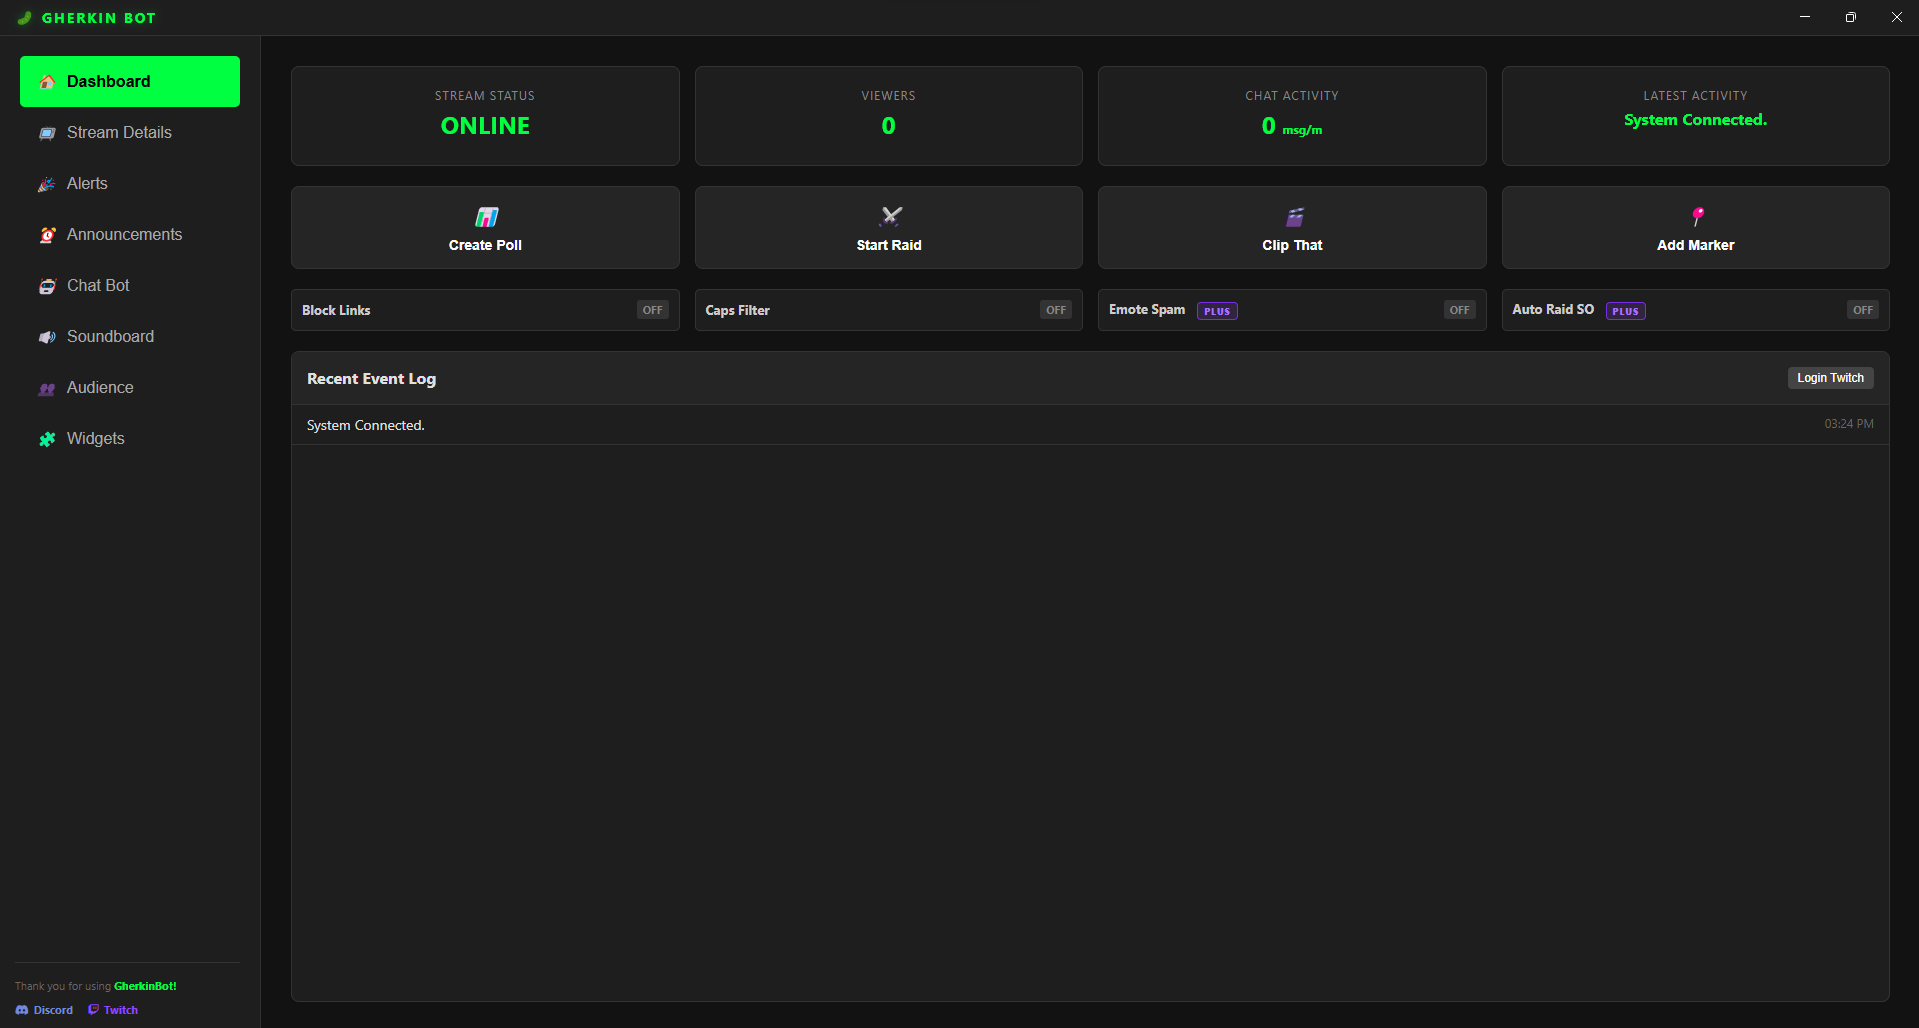Screen dimensions: 1919x1028
Task: Open the Create Poll quick action
Action: click(x=485, y=227)
